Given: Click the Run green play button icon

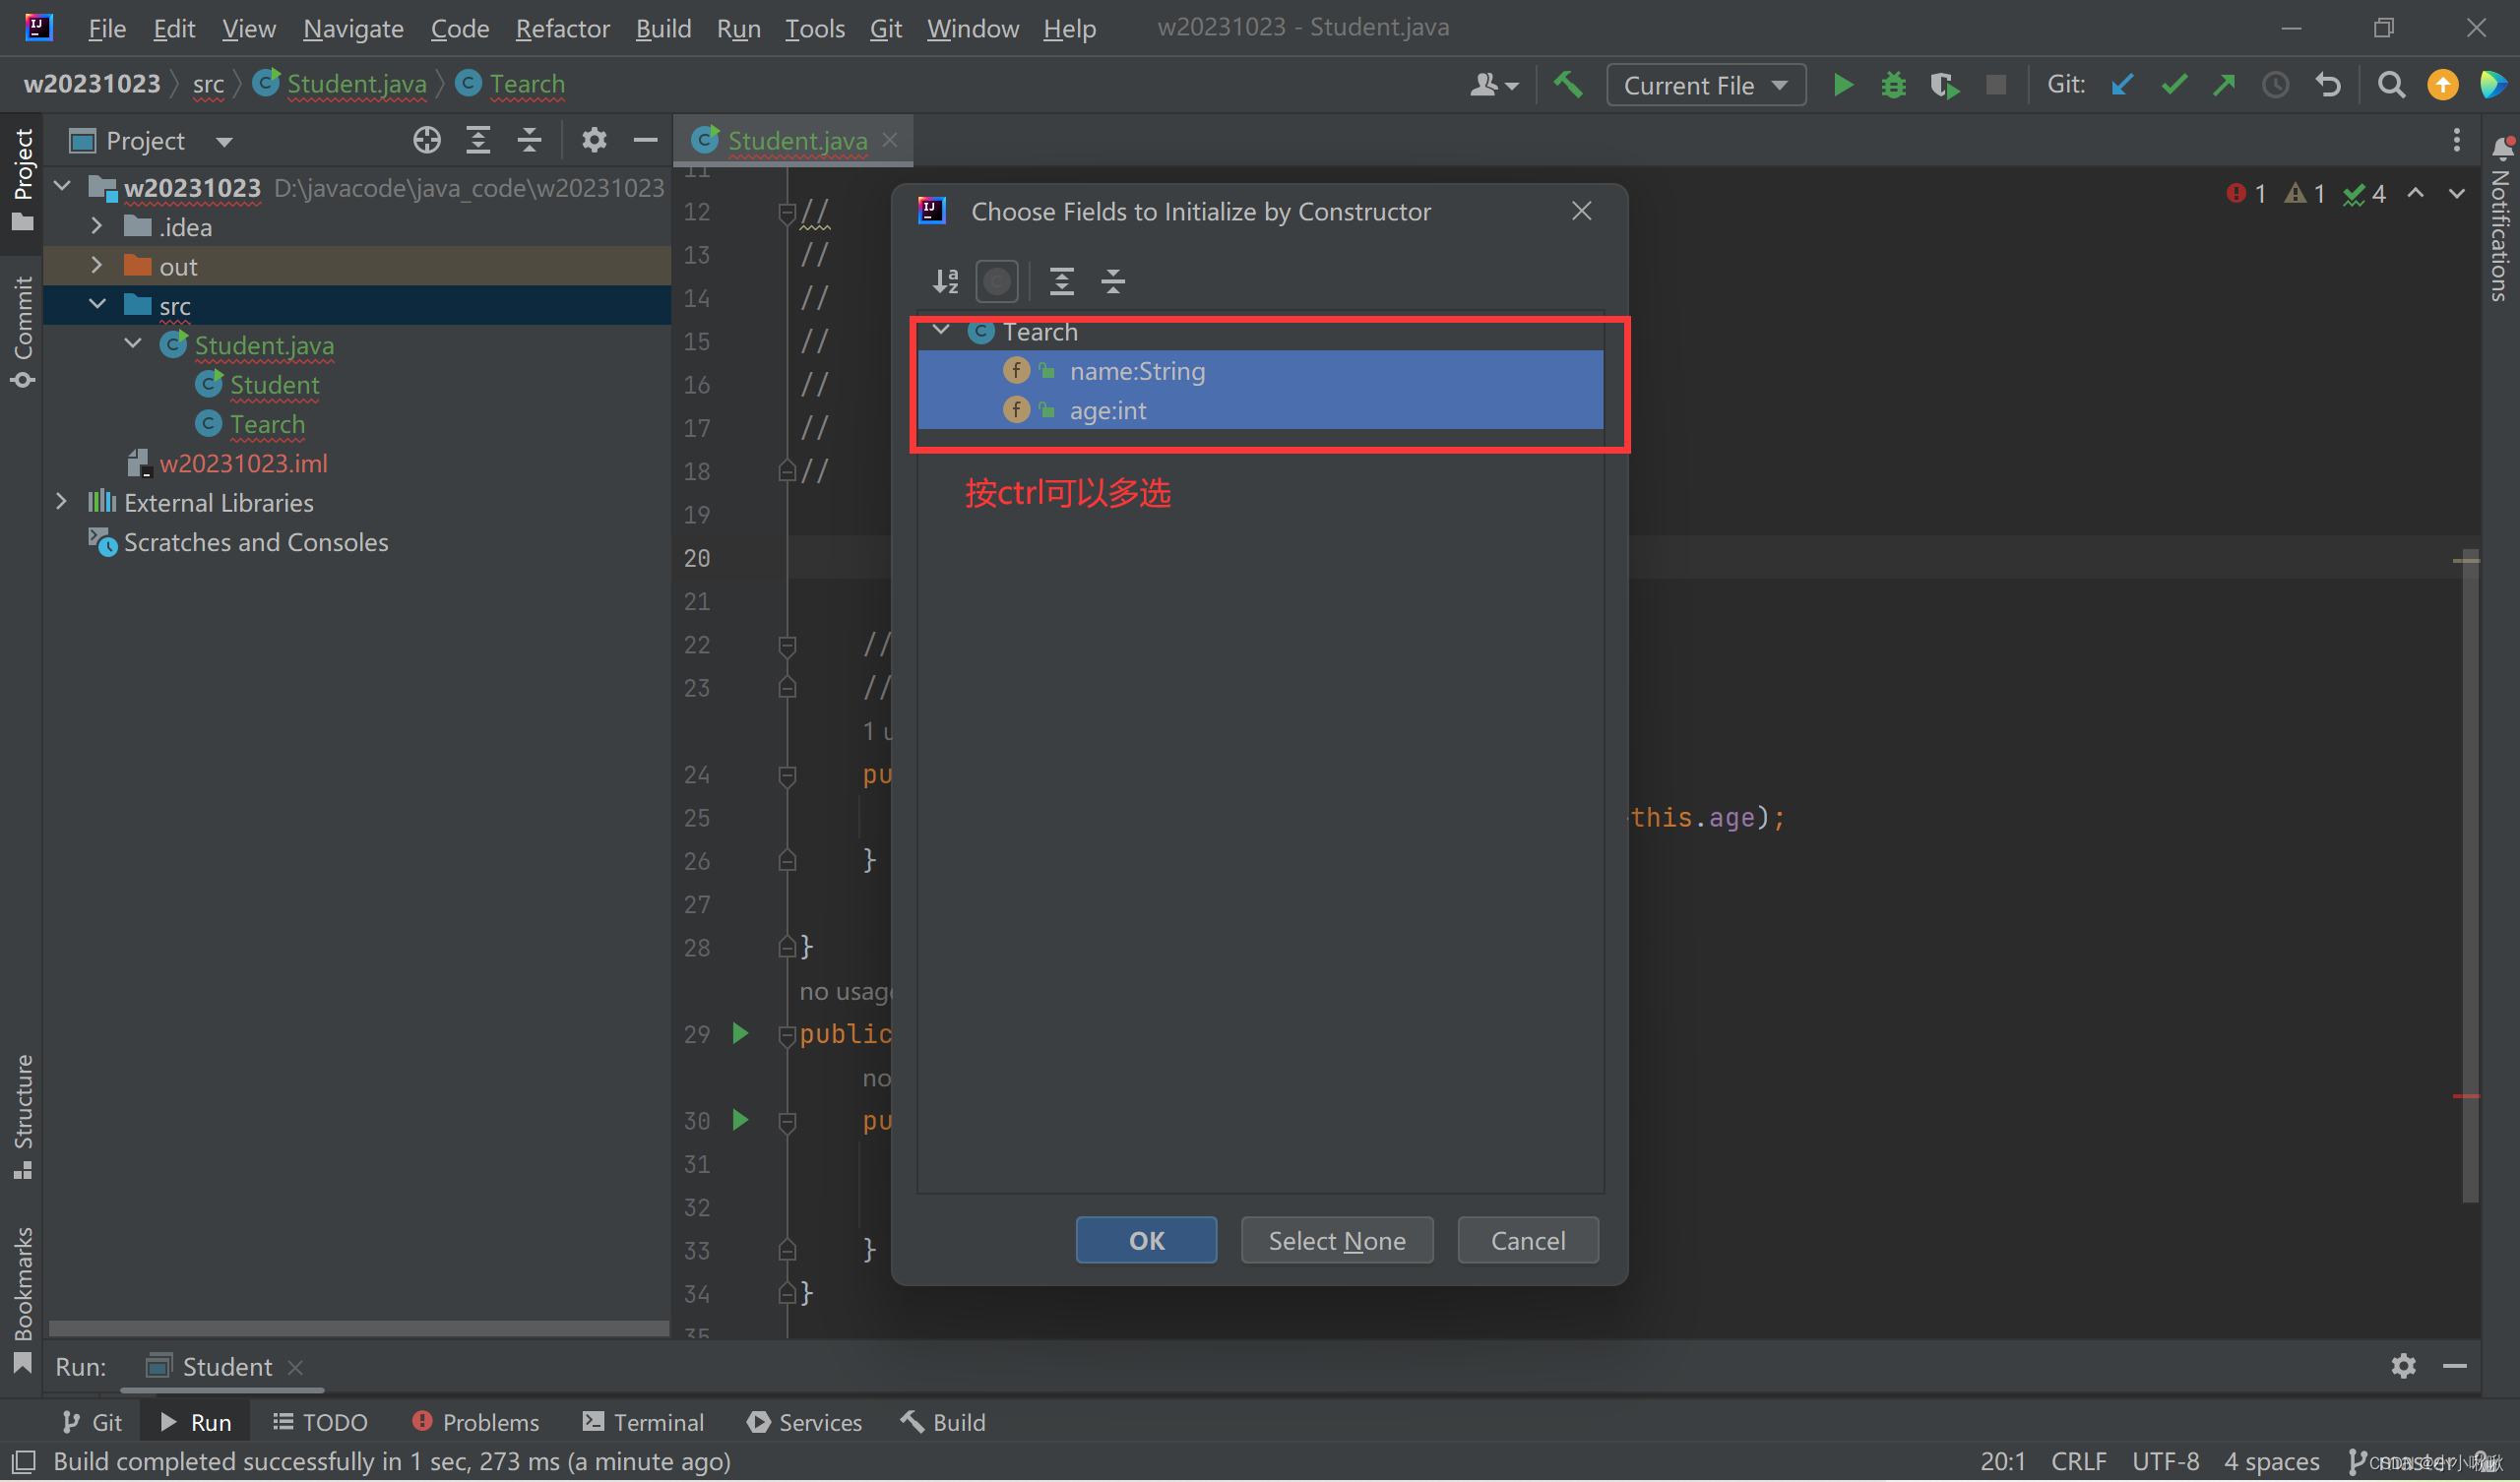Looking at the screenshot, I should pyautogui.click(x=1841, y=83).
